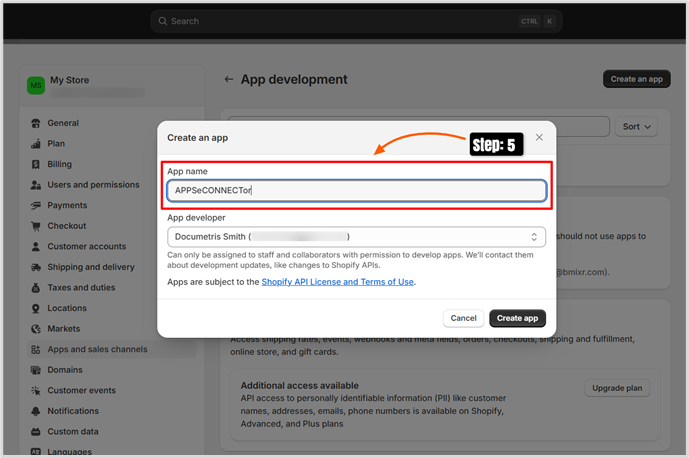Screen dimensions: 689x458
Task: Click the Languages icon in sidebar
Action: pyautogui.click(x=36, y=451)
